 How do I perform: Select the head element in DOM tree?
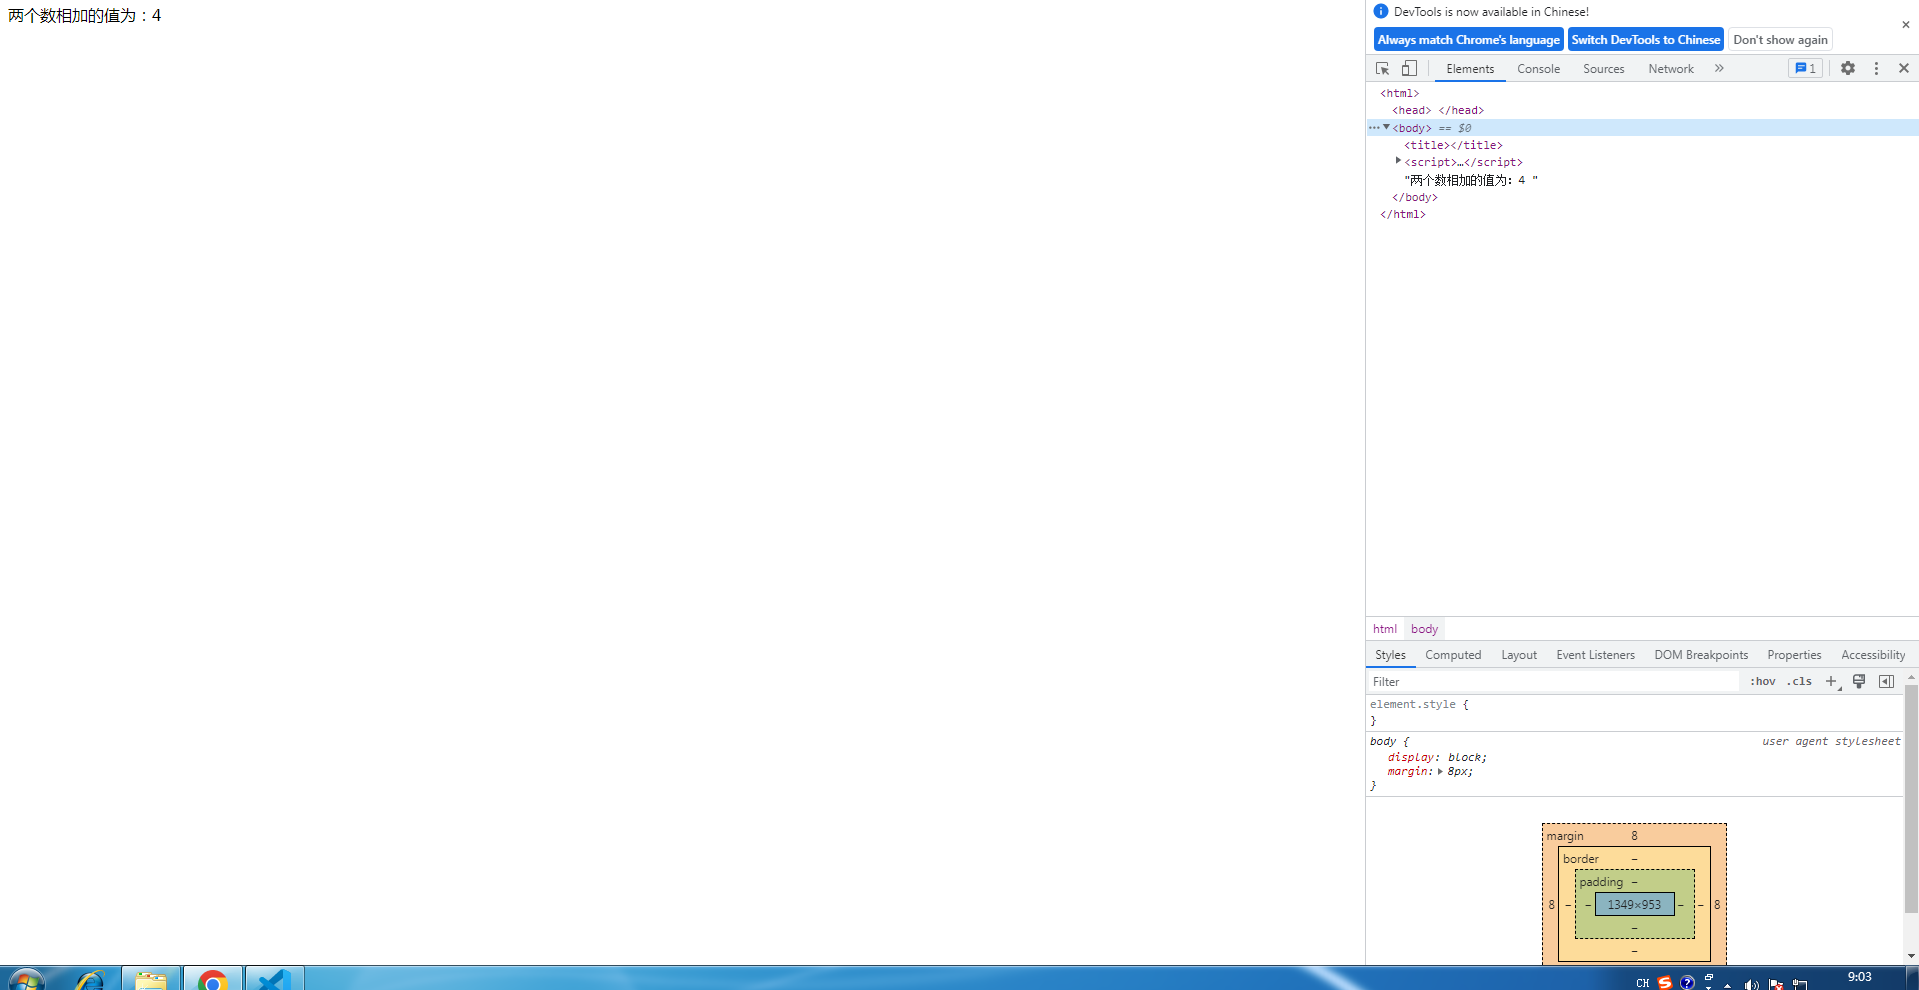(1438, 111)
